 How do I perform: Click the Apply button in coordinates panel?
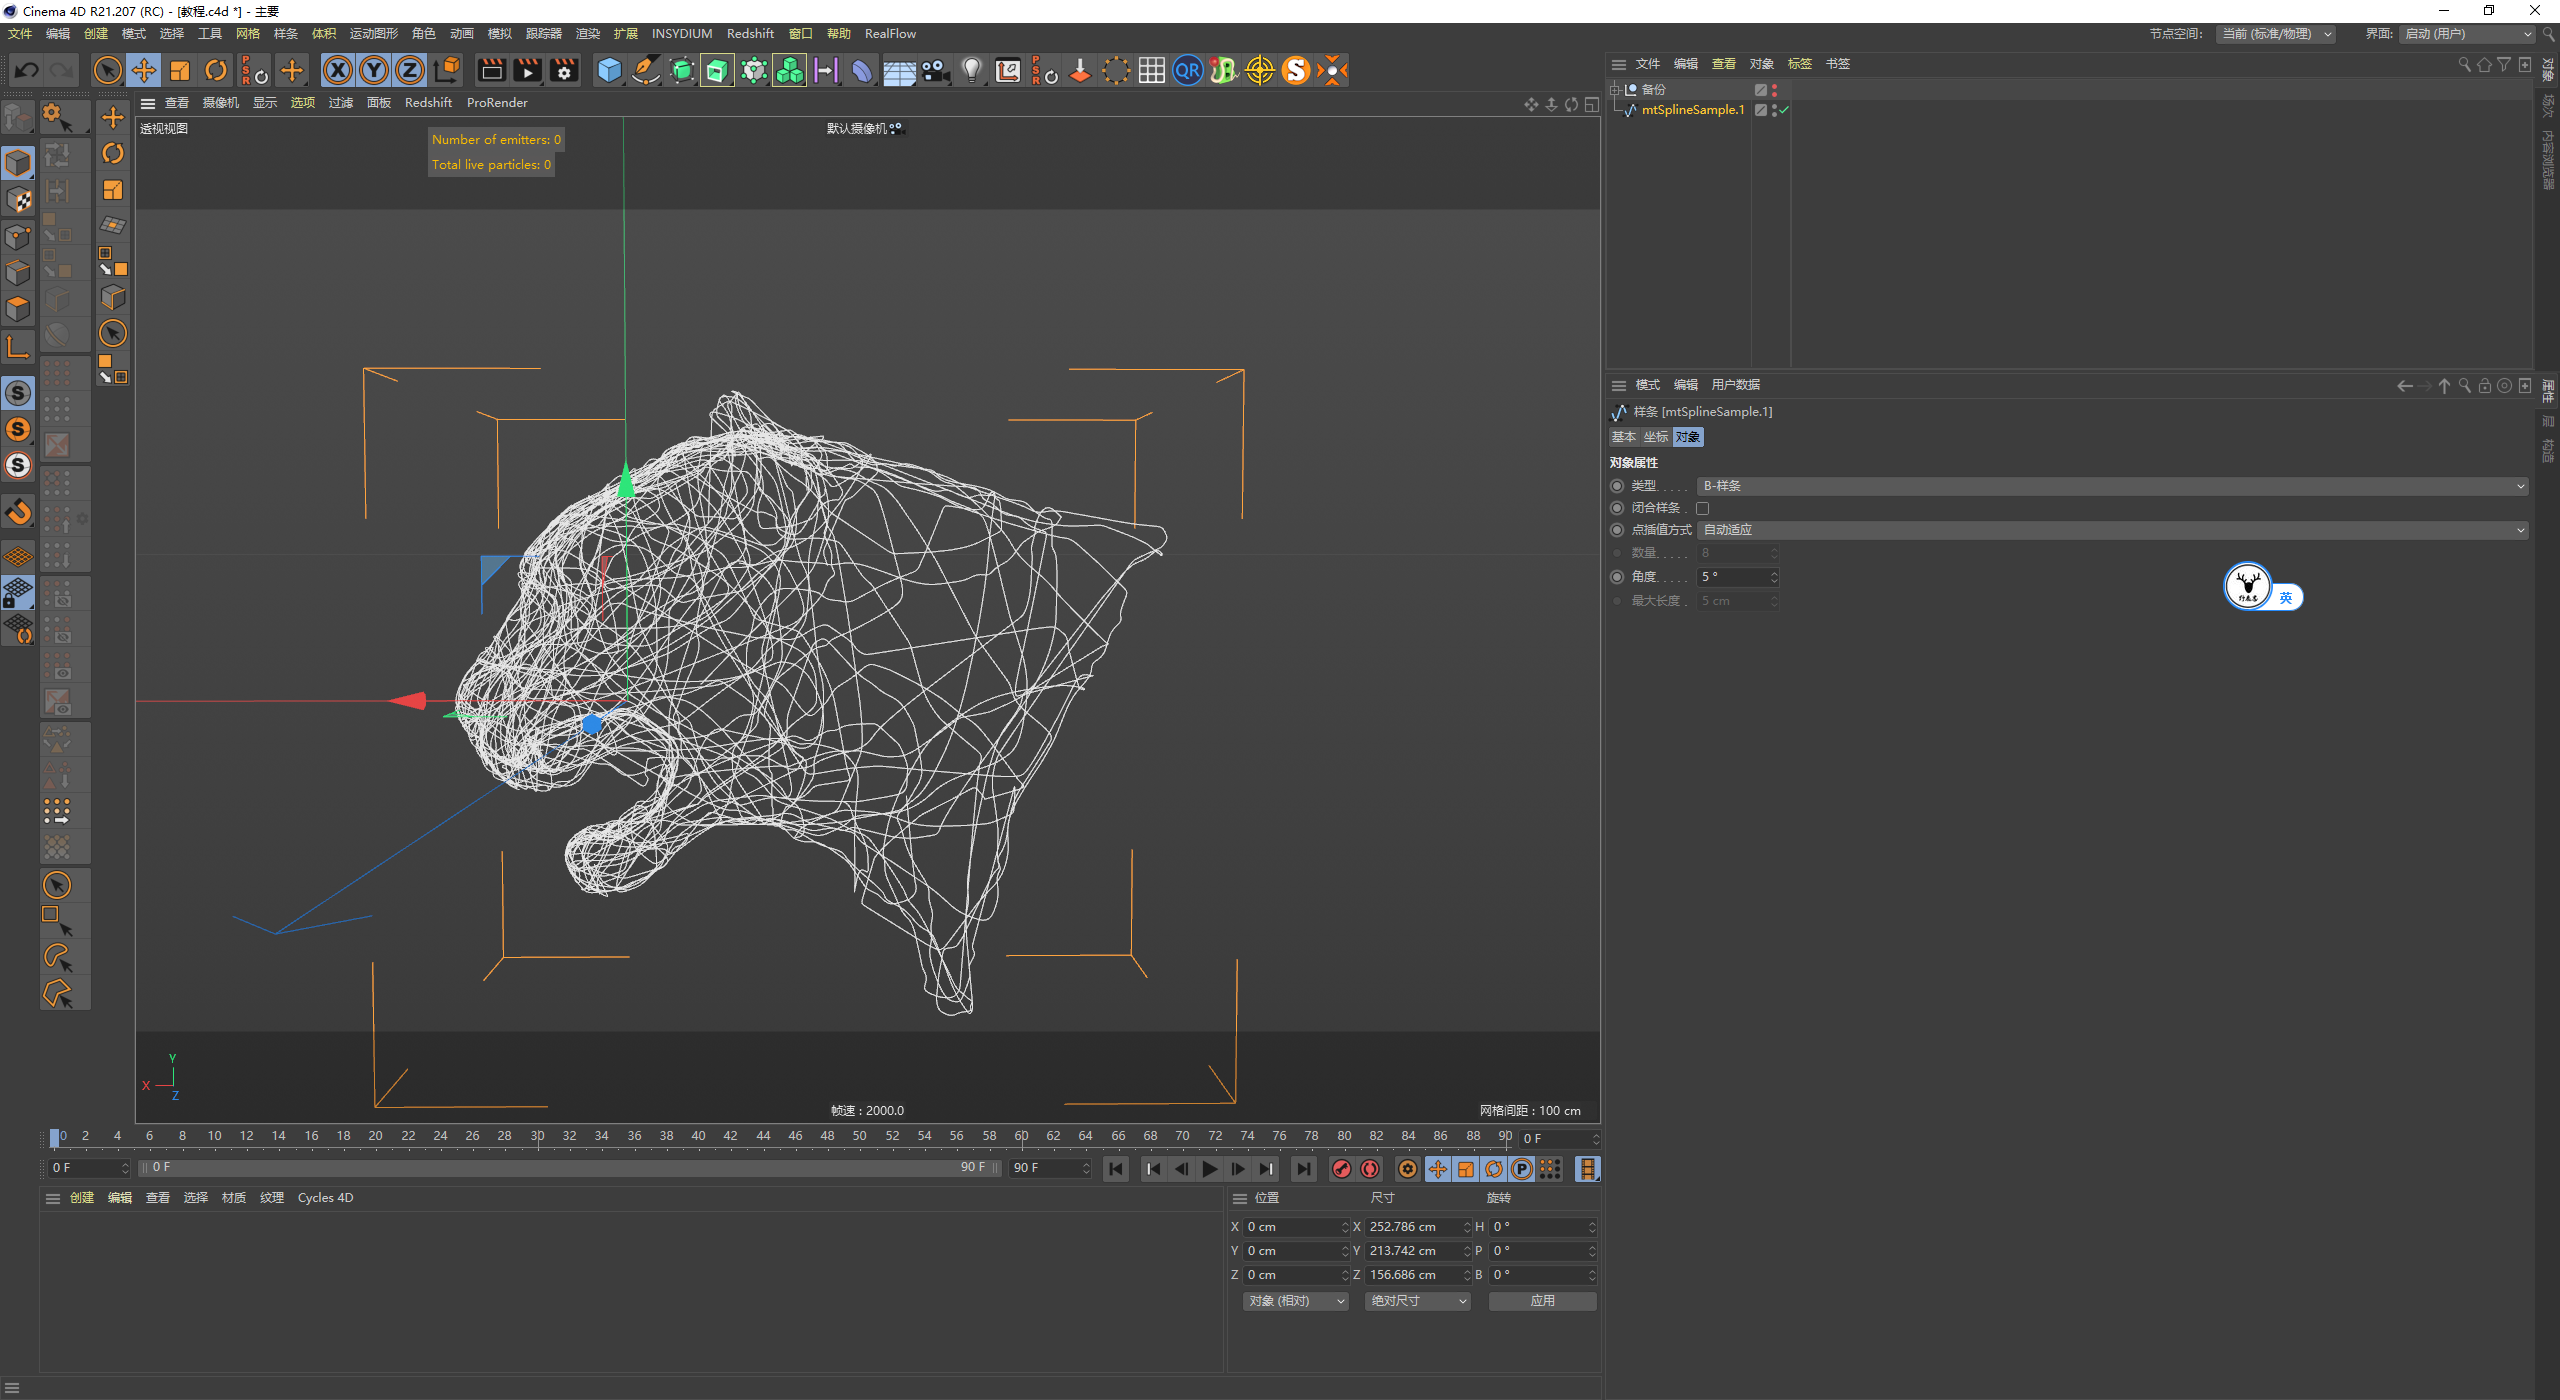pos(1542,1301)
